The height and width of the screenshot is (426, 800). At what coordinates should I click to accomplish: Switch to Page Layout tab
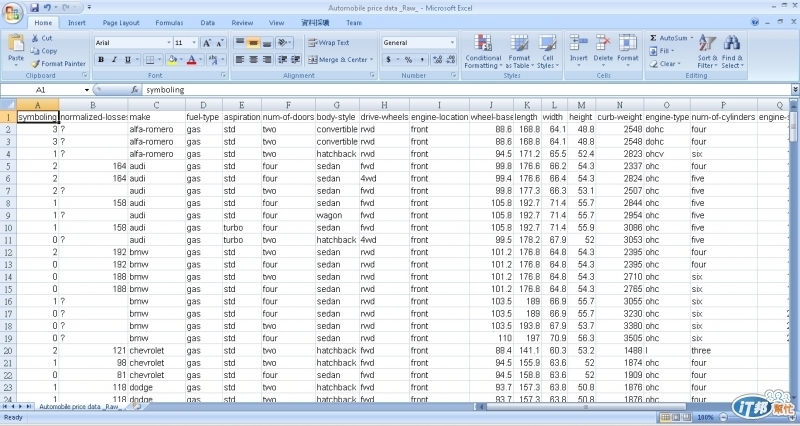[121, 23]
